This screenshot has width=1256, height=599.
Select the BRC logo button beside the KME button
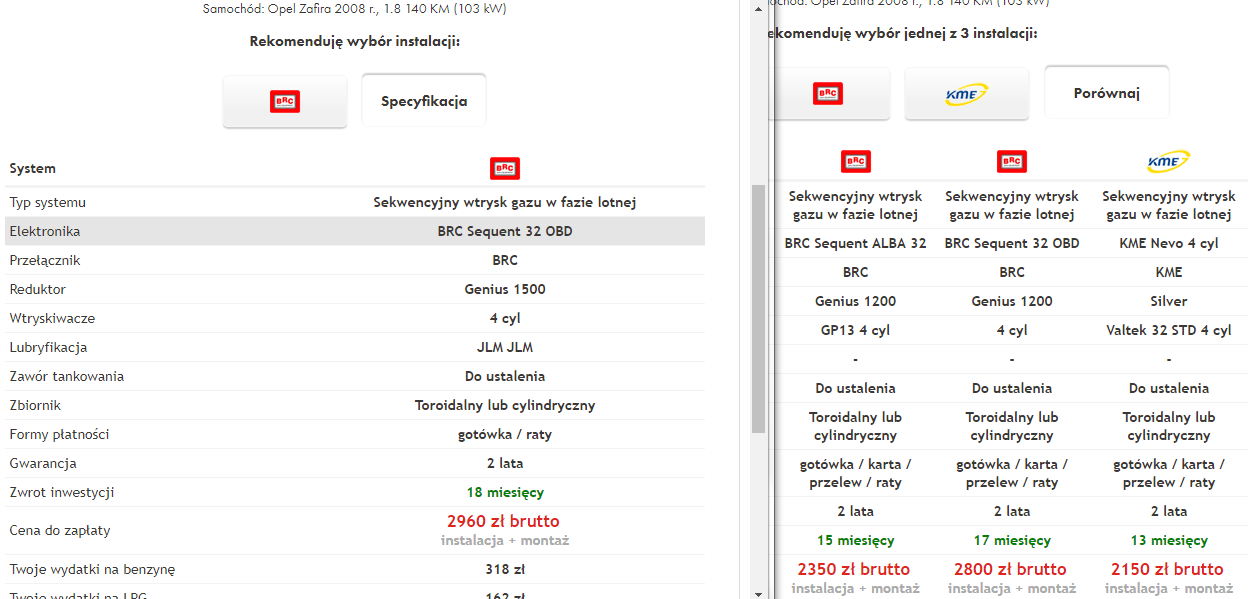828,95
